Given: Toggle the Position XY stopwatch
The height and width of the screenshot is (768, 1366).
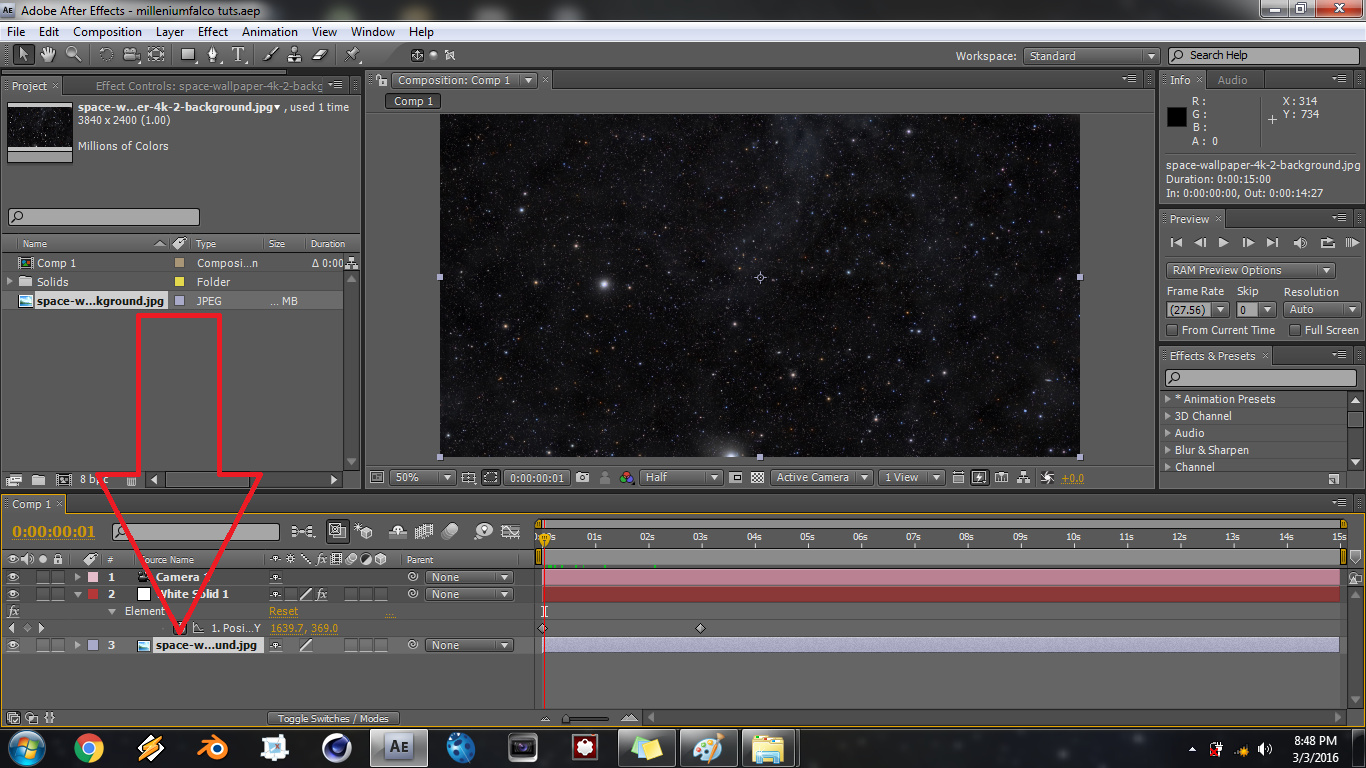Looking at the screenshot, I should coord(180,628).
